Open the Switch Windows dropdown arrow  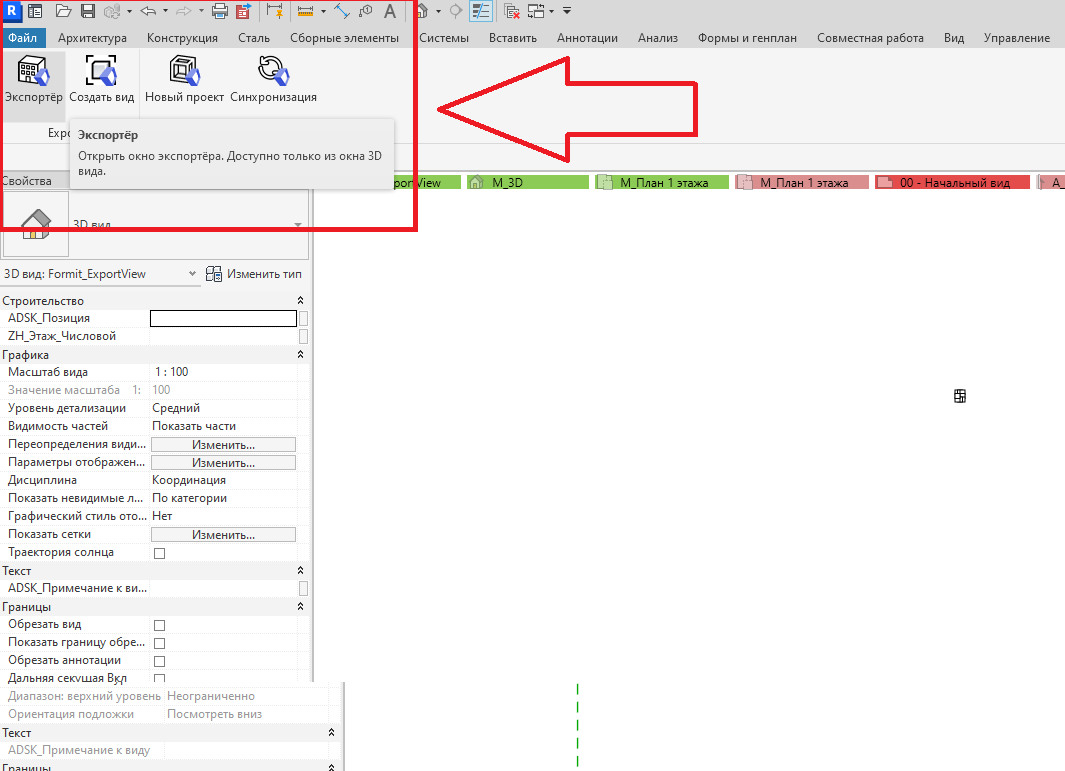point(551,11)
